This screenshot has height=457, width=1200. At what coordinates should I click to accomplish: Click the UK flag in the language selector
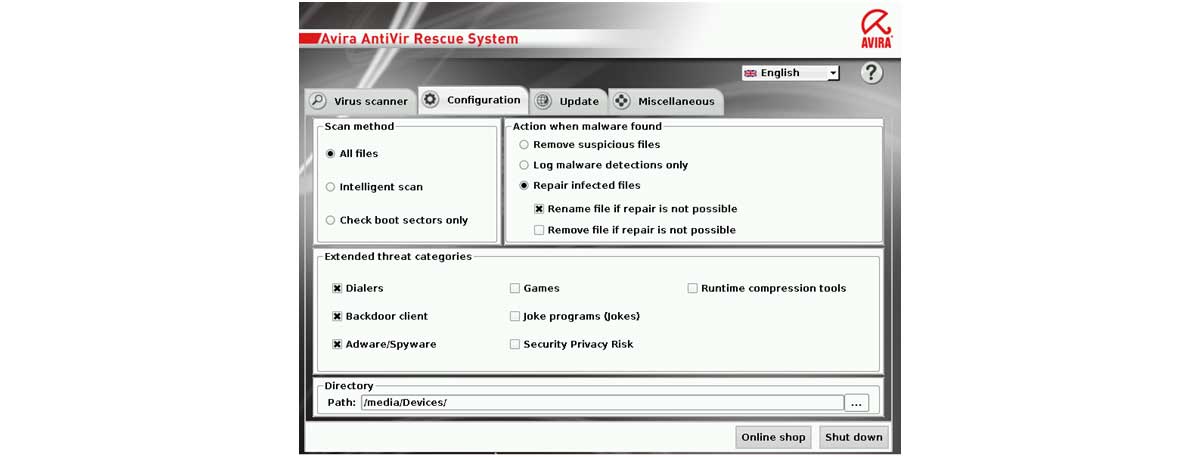click(750, 73)
